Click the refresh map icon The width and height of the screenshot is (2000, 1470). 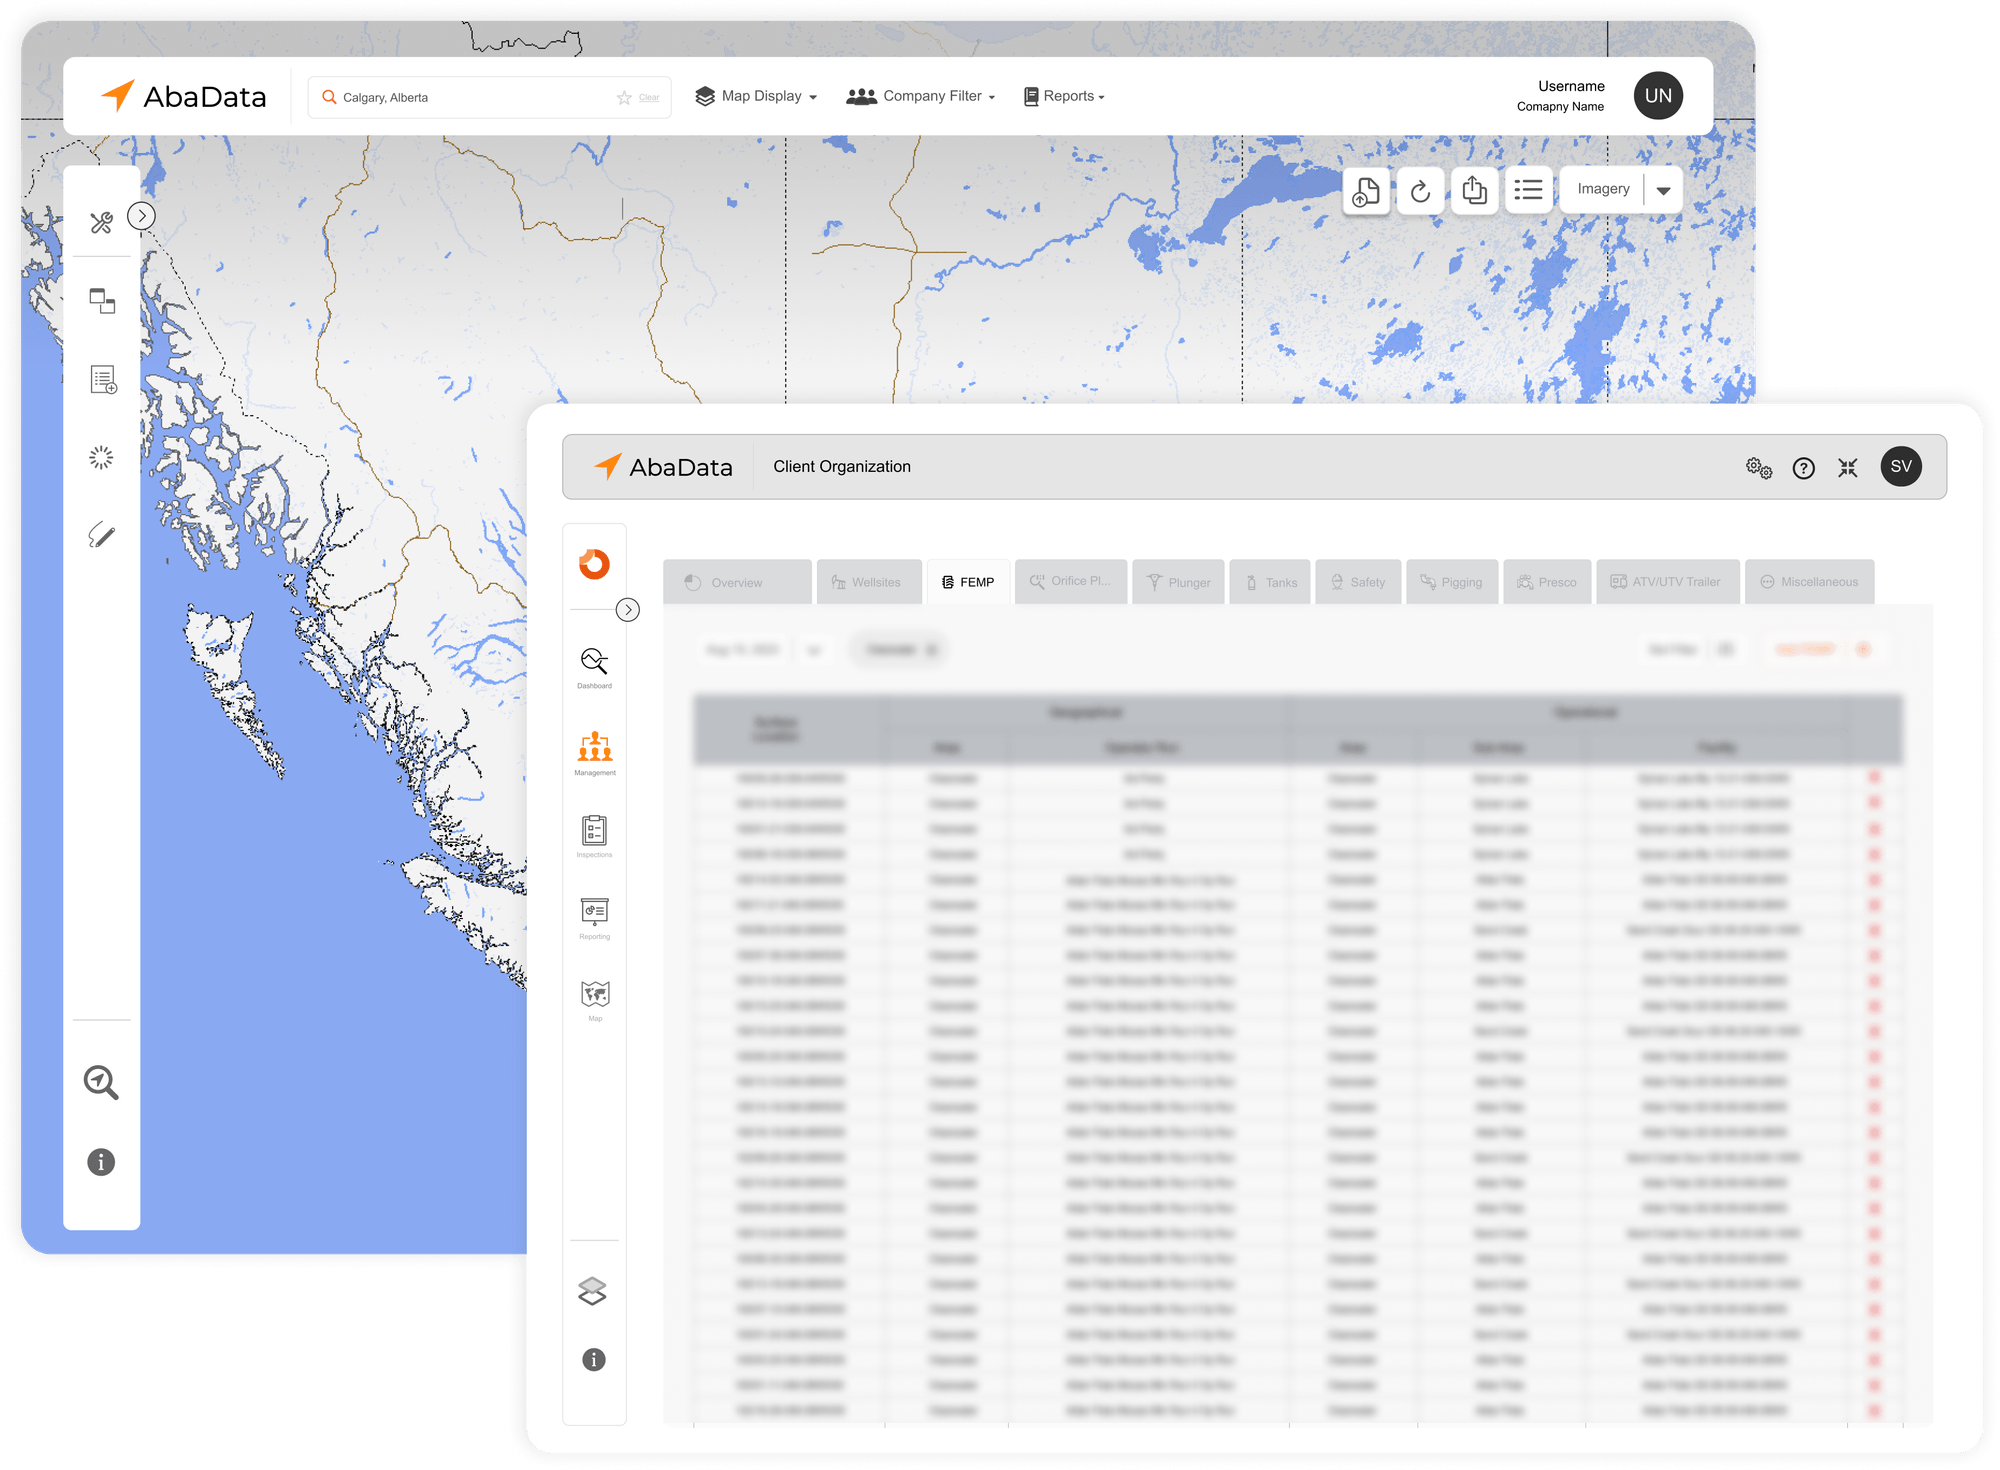pyautogui.click(x=1420, y=190)
